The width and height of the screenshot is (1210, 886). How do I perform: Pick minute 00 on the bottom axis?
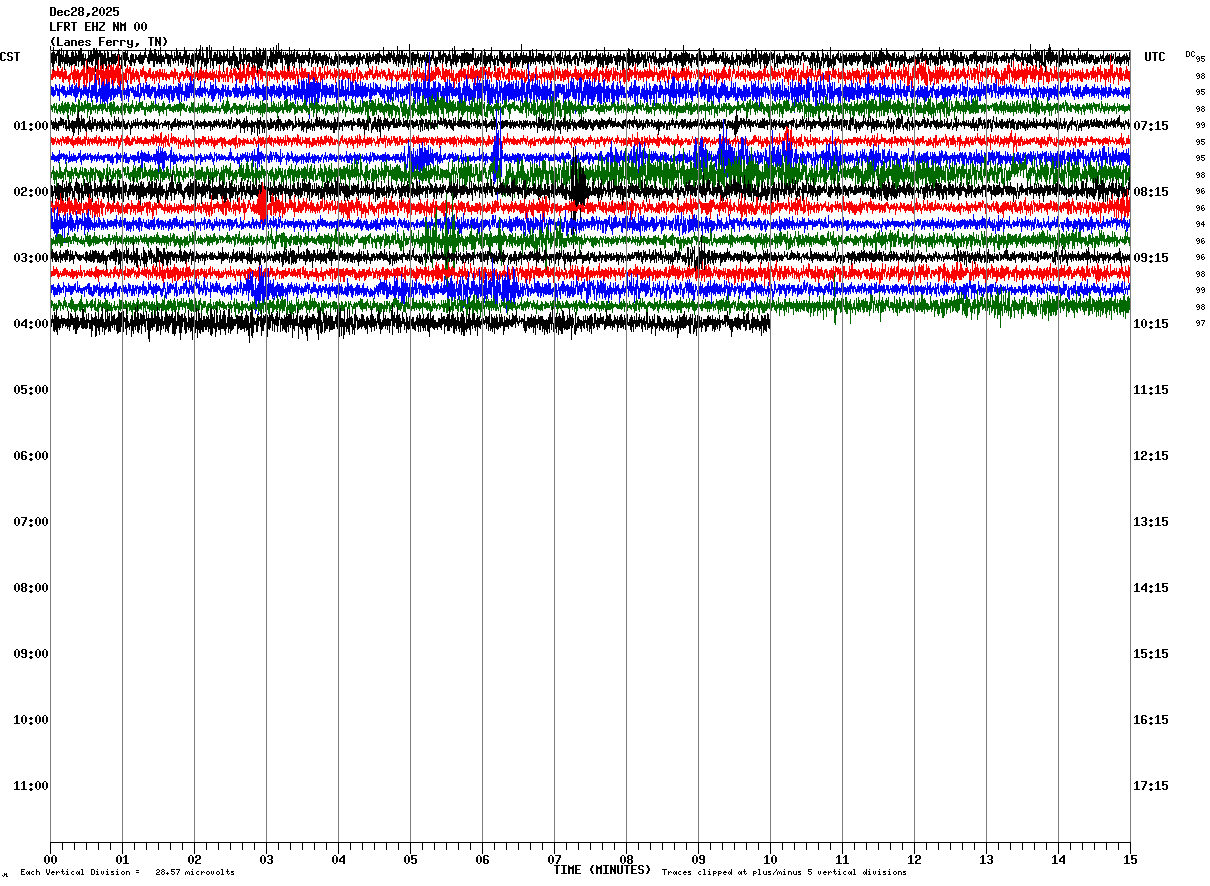50,859
